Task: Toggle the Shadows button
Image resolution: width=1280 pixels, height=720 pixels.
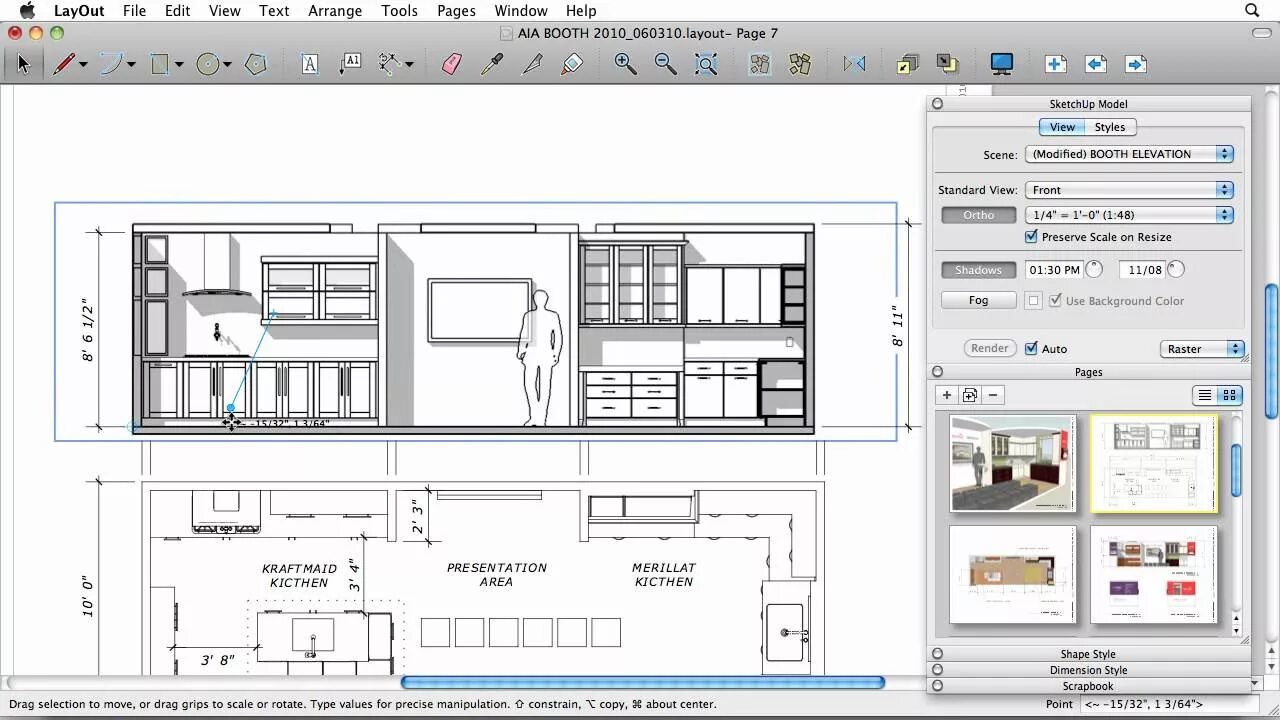Action: click(x=978, y=269)
